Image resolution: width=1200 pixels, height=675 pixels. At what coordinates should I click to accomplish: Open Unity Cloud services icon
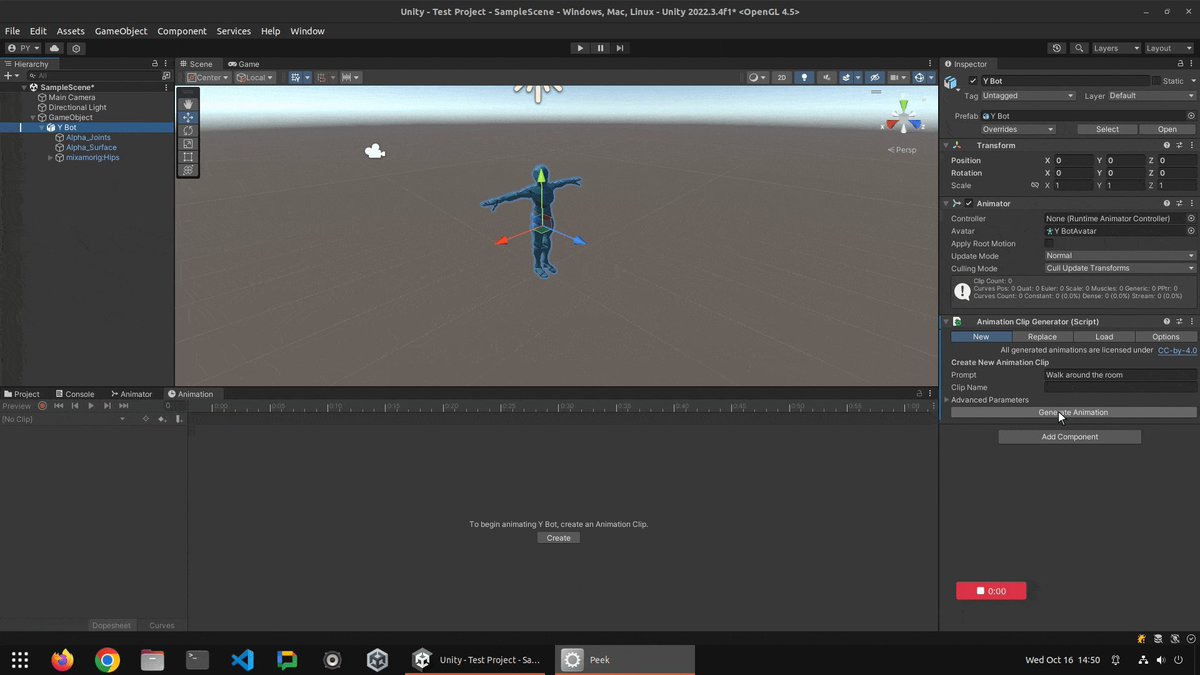[x=55, y=48]
